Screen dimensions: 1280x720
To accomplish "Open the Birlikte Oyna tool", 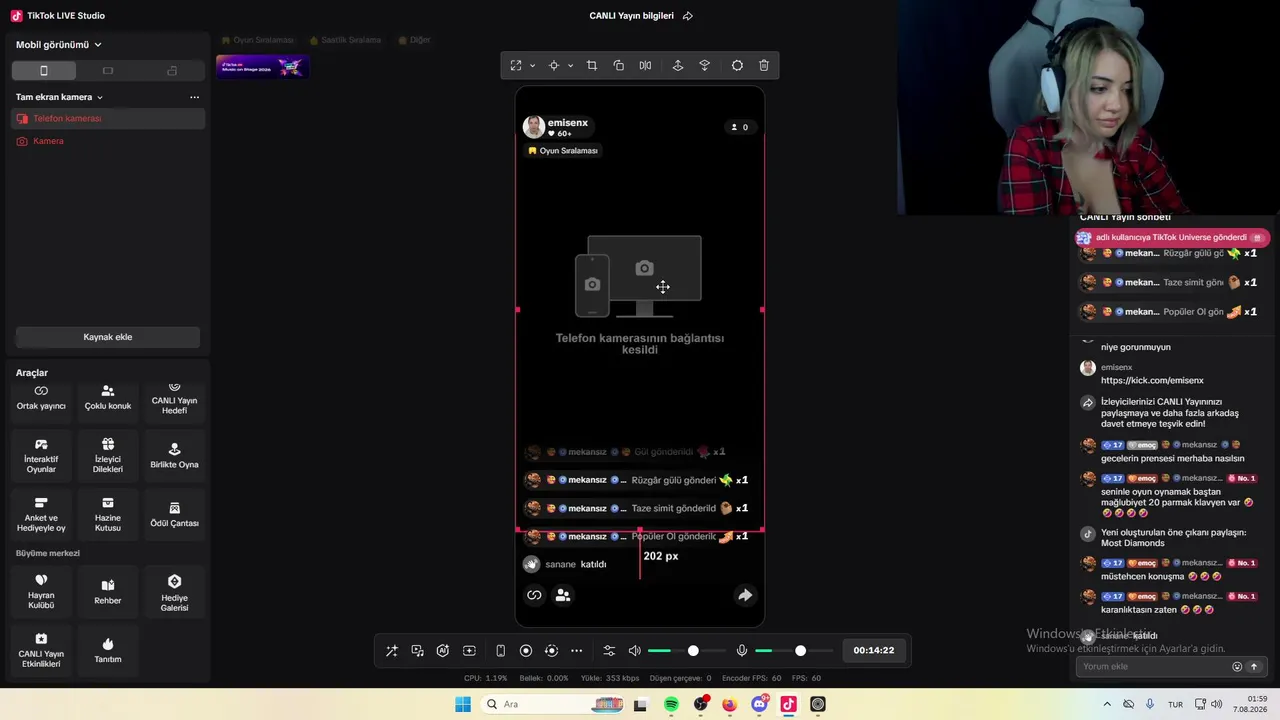I will (174, 456).
